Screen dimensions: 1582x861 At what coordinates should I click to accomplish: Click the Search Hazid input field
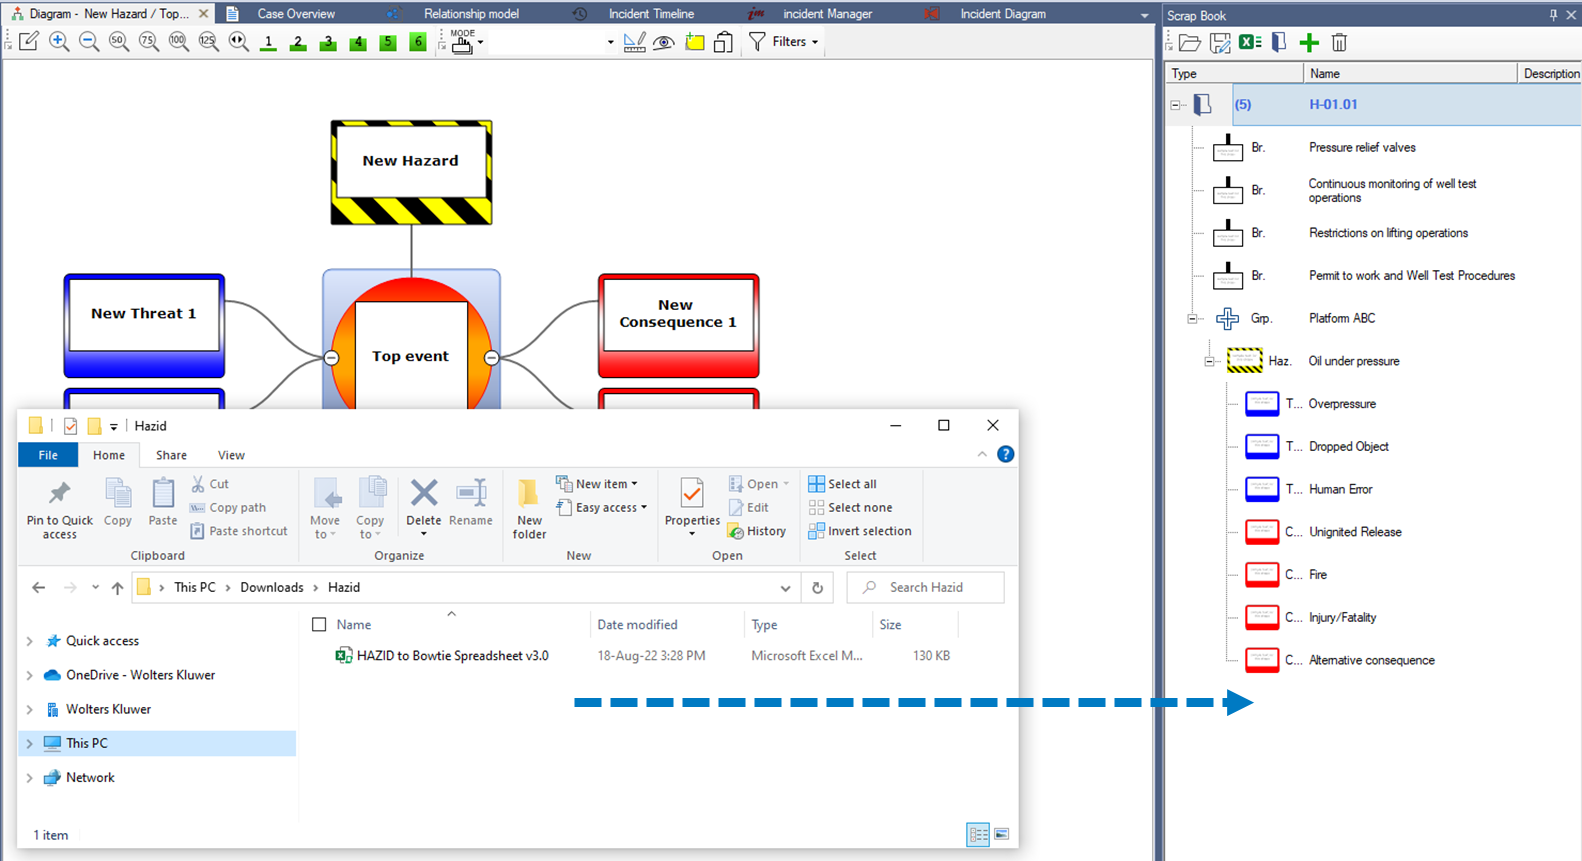click(935, 588)
